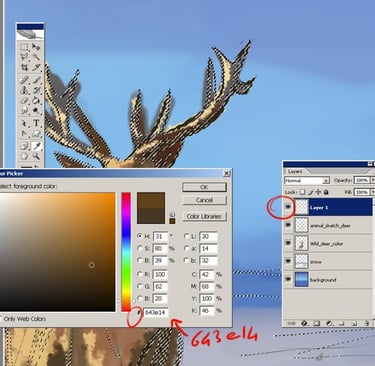
Task: Select the Crop tool
Action: tap(24, 68)
